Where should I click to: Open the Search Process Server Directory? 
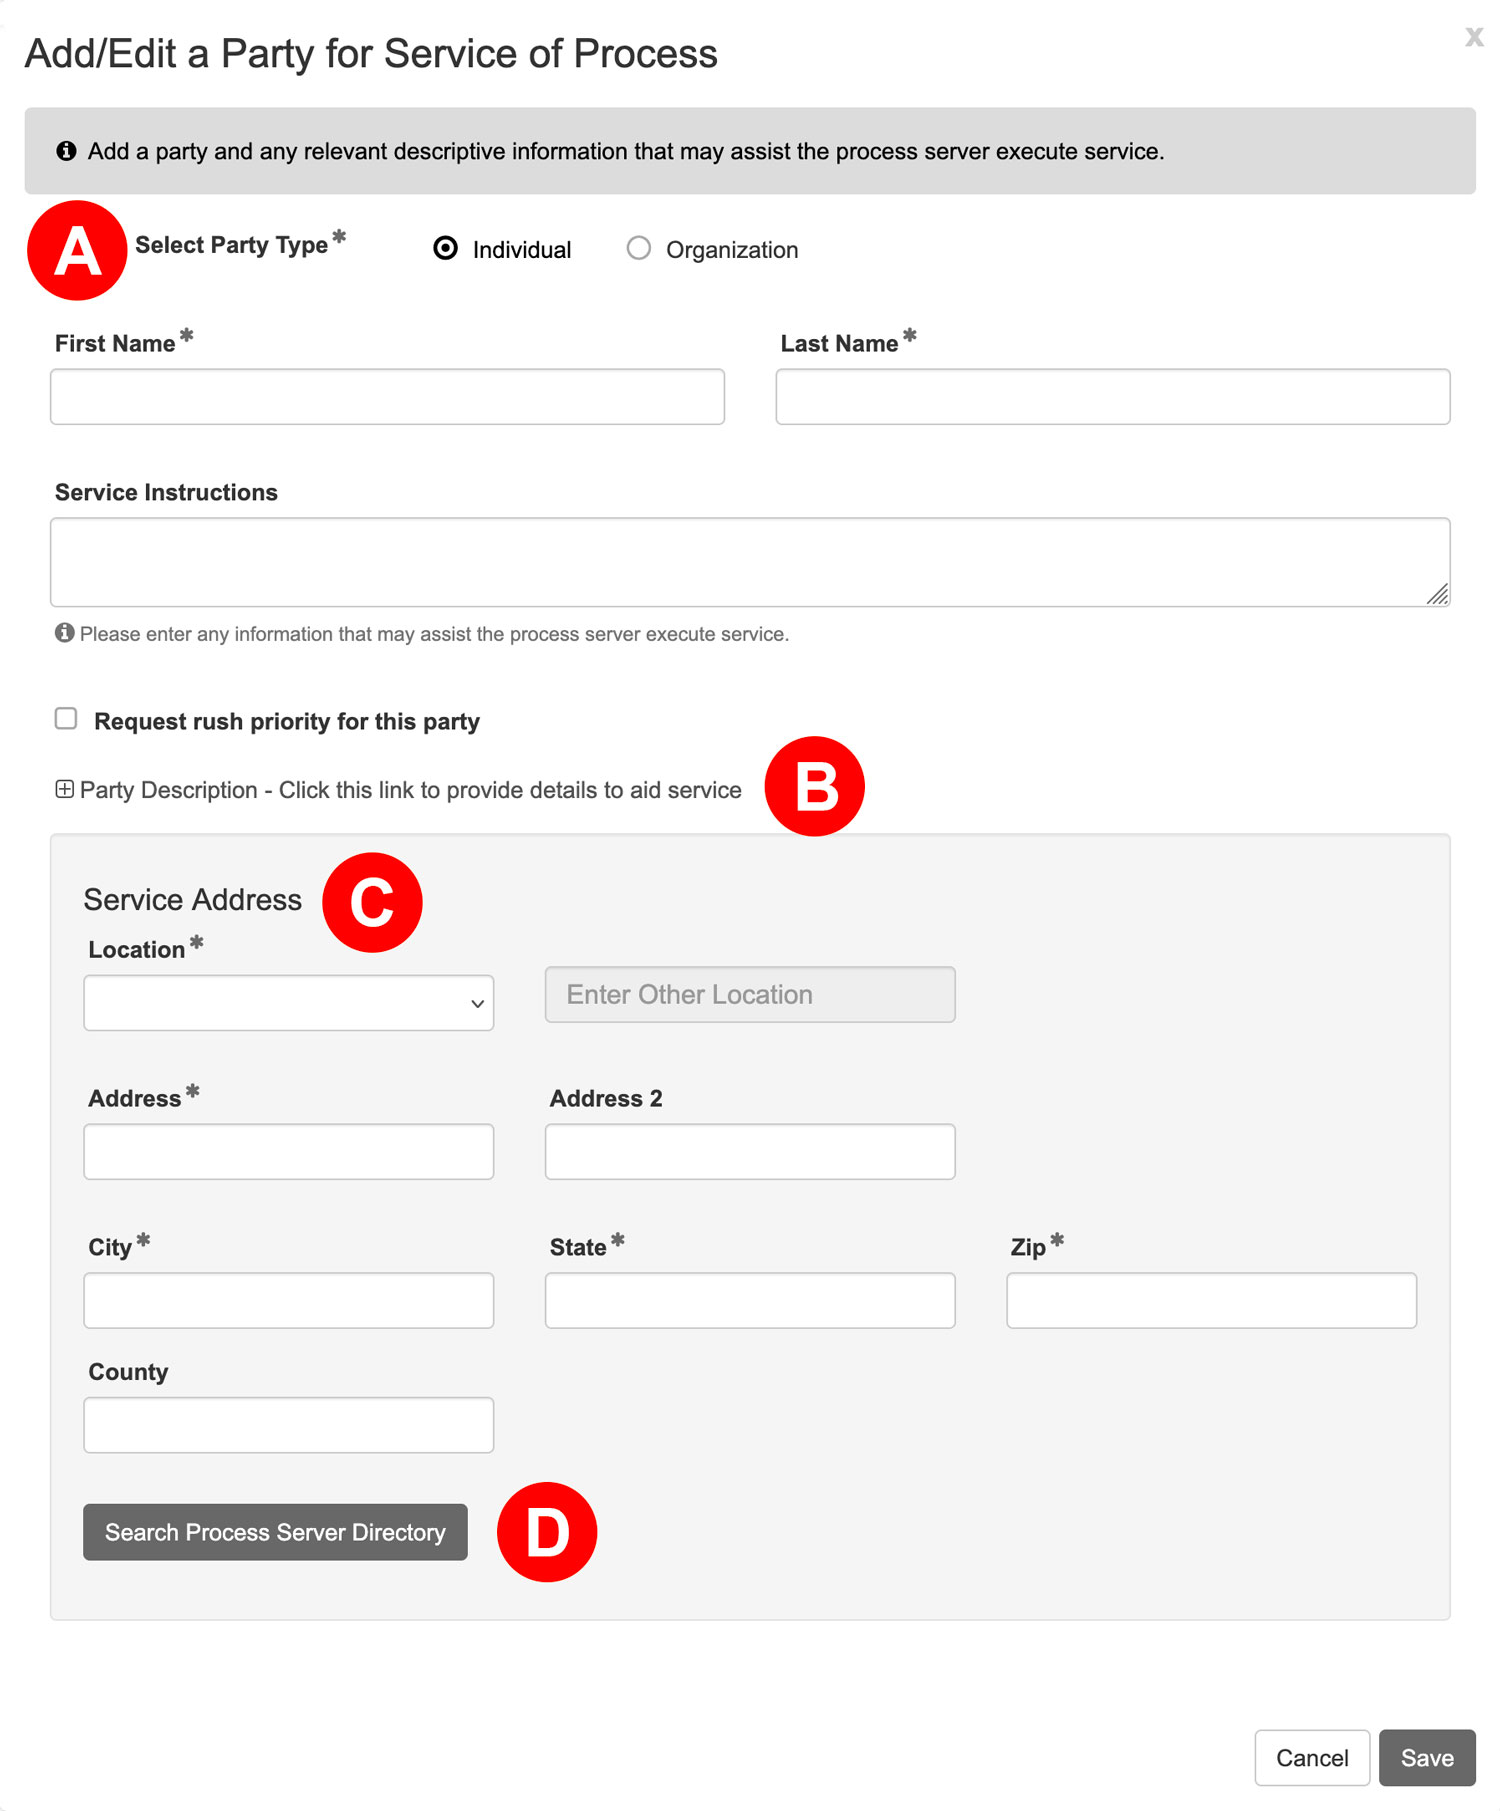[275, 1532]
